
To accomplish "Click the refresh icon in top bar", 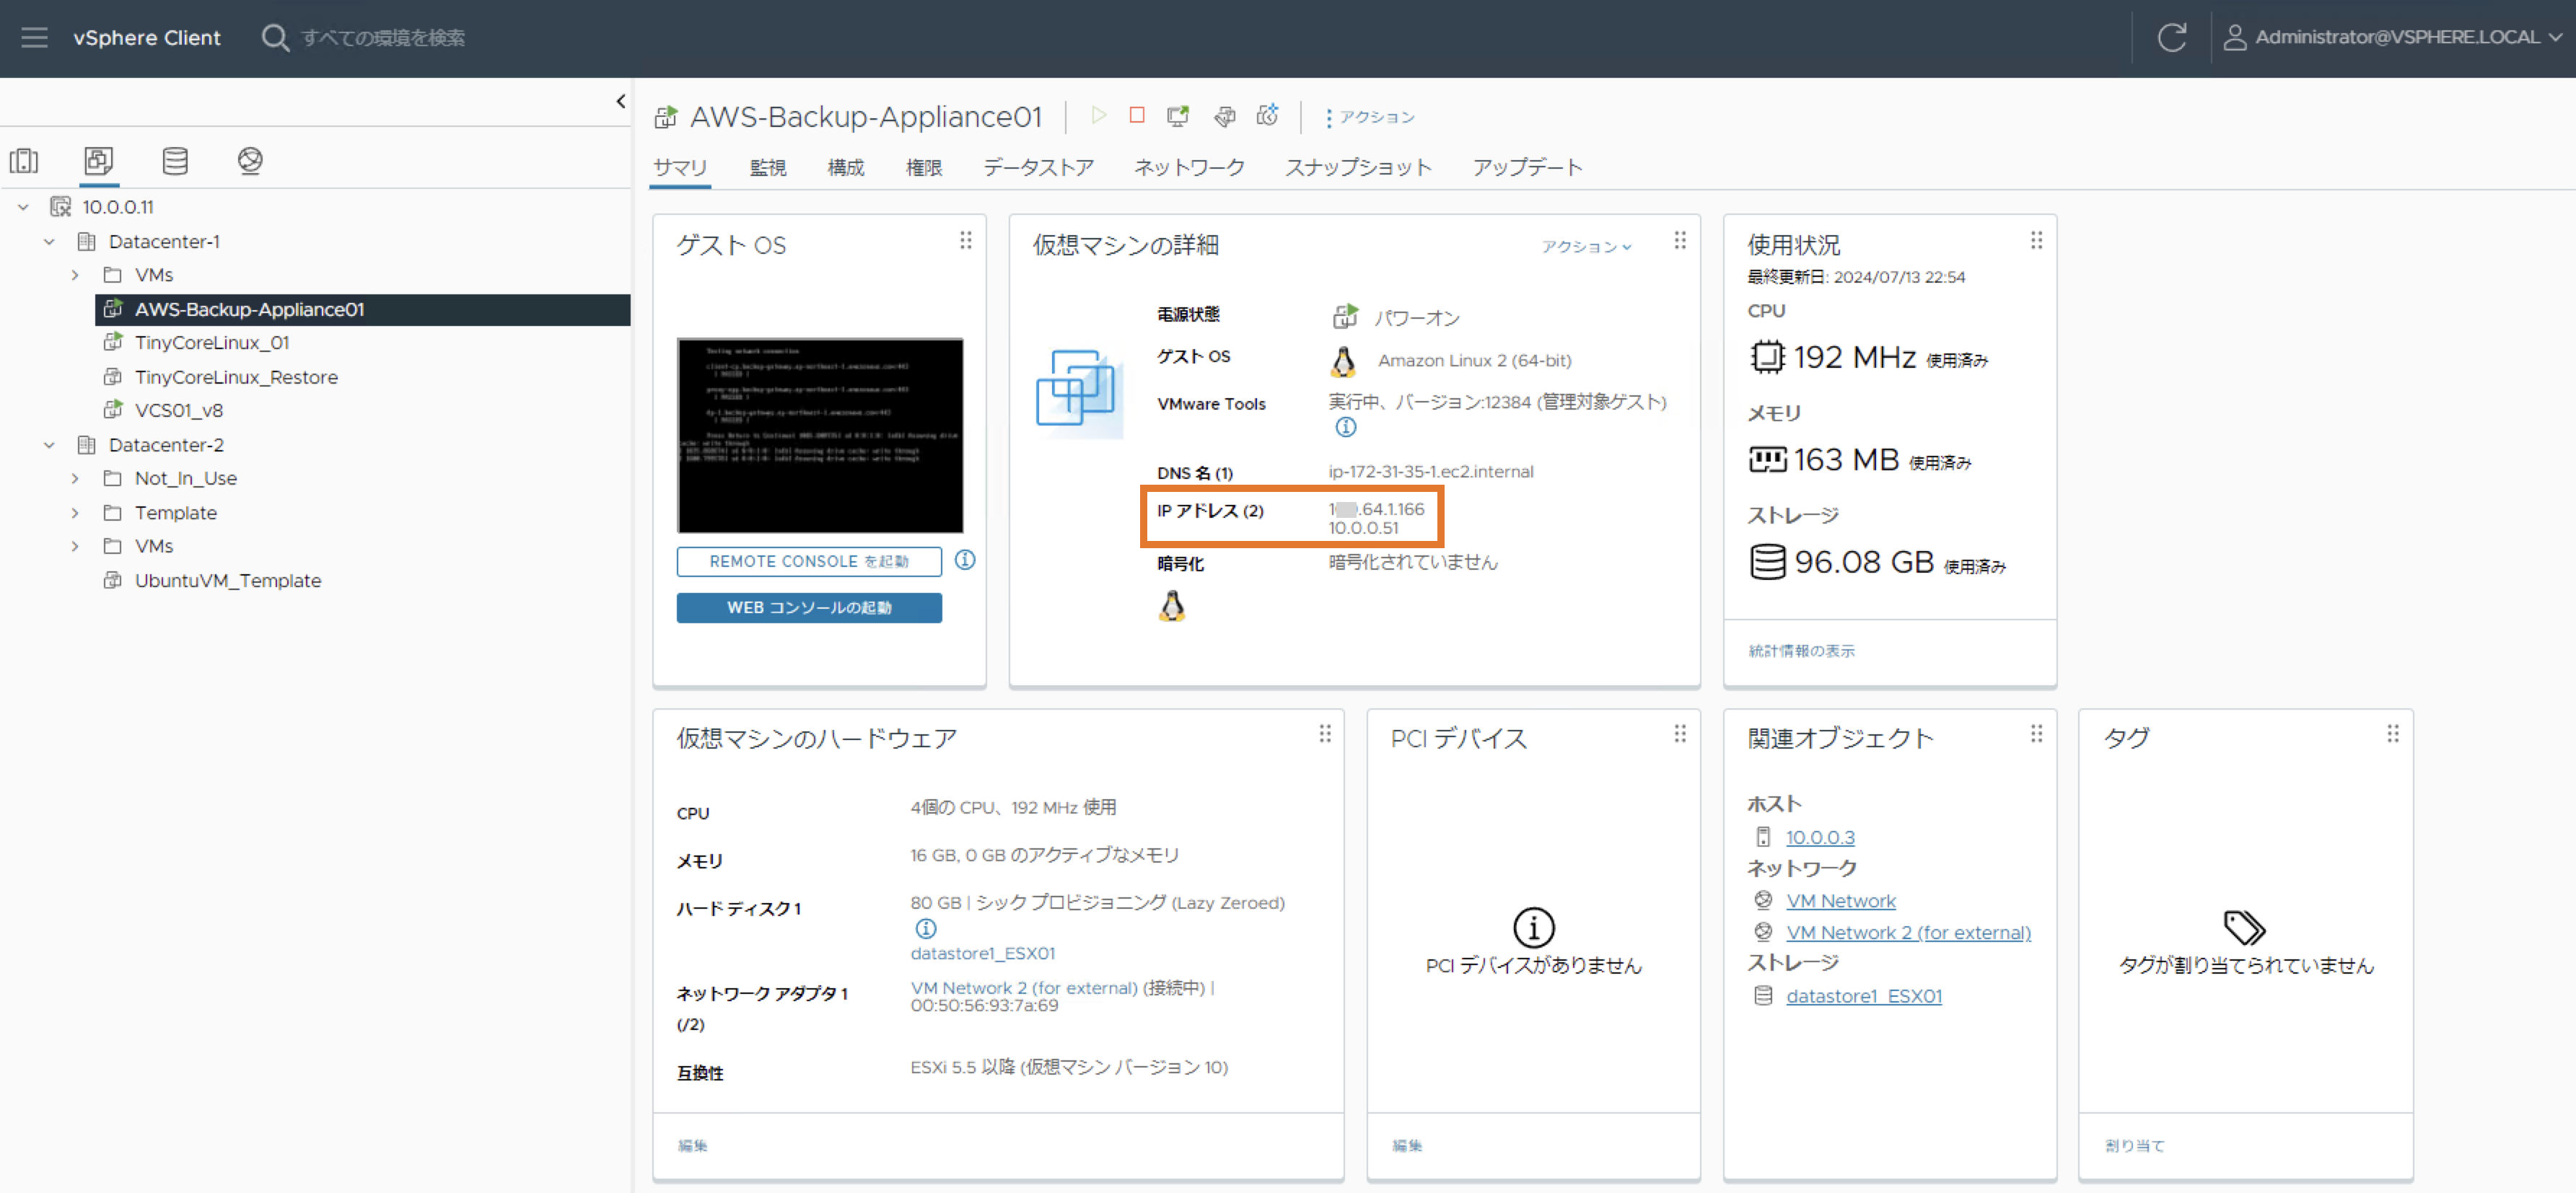I will 2171,38.
